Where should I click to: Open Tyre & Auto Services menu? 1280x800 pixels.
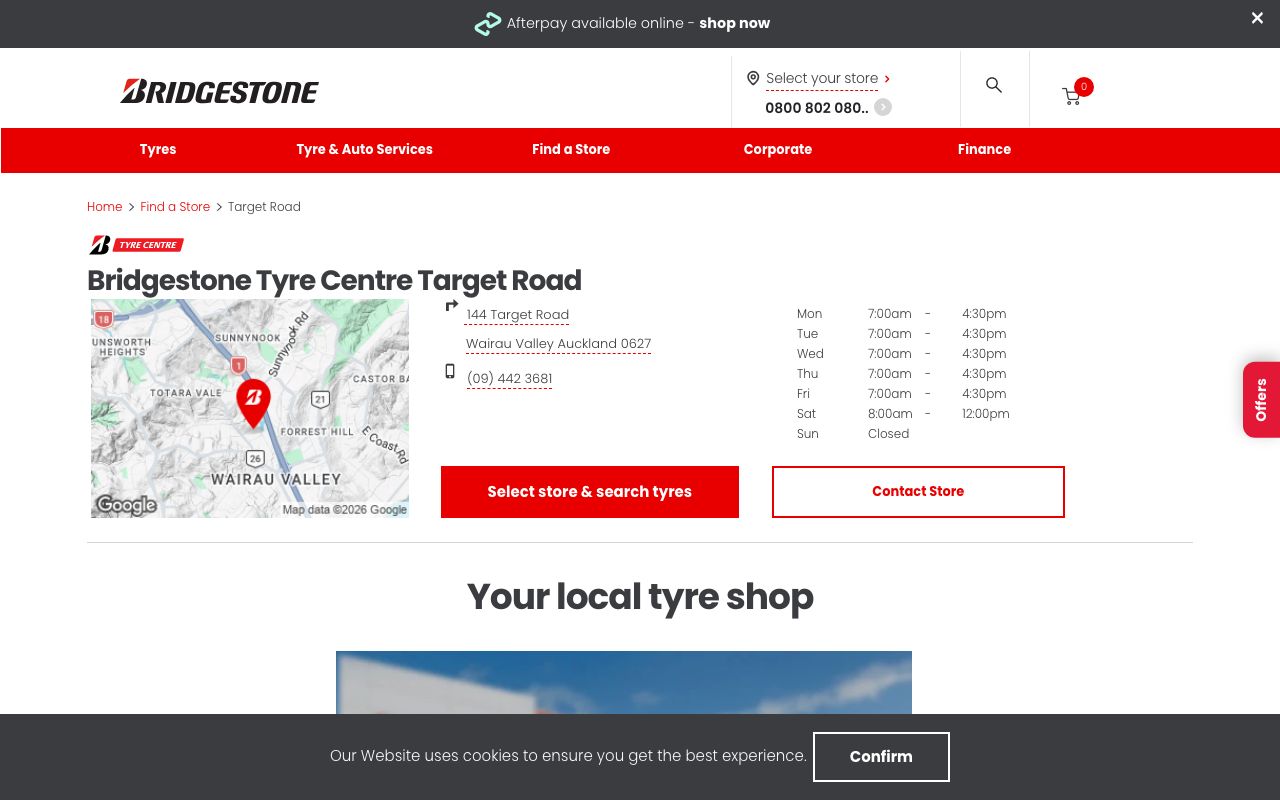tap(364, 149)
